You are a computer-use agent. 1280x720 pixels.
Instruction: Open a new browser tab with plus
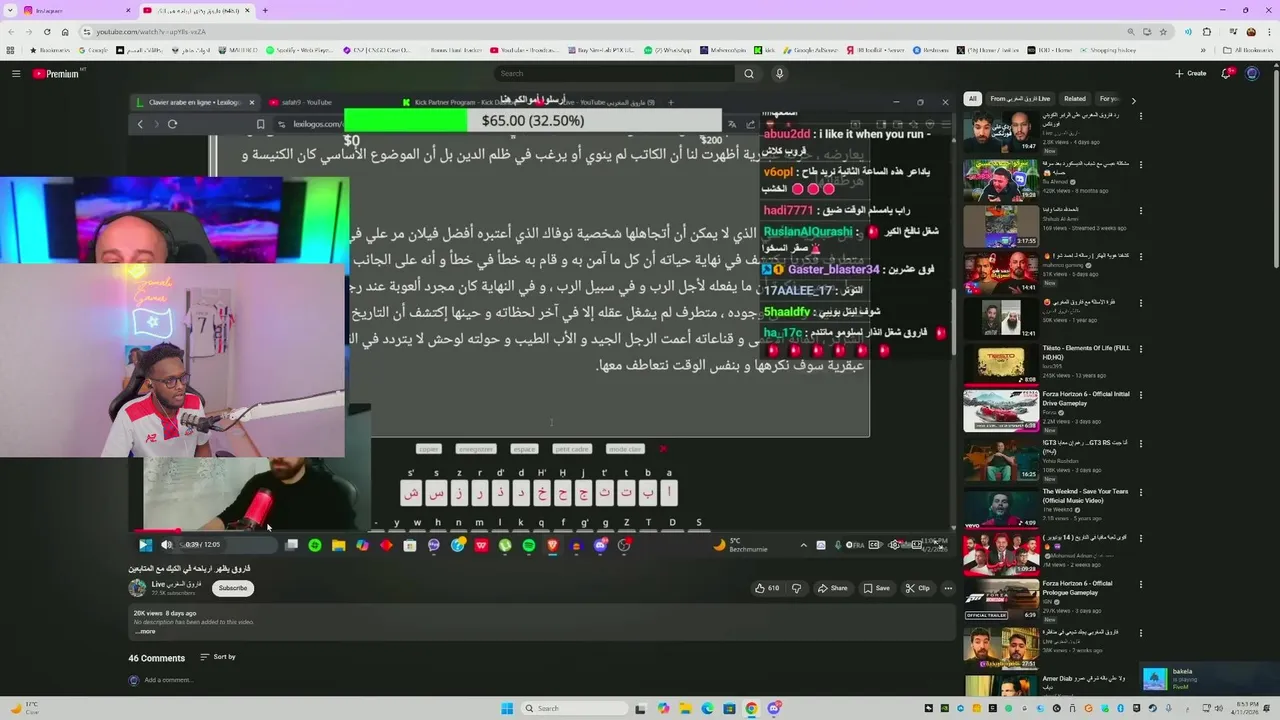(x=265, y=10)
